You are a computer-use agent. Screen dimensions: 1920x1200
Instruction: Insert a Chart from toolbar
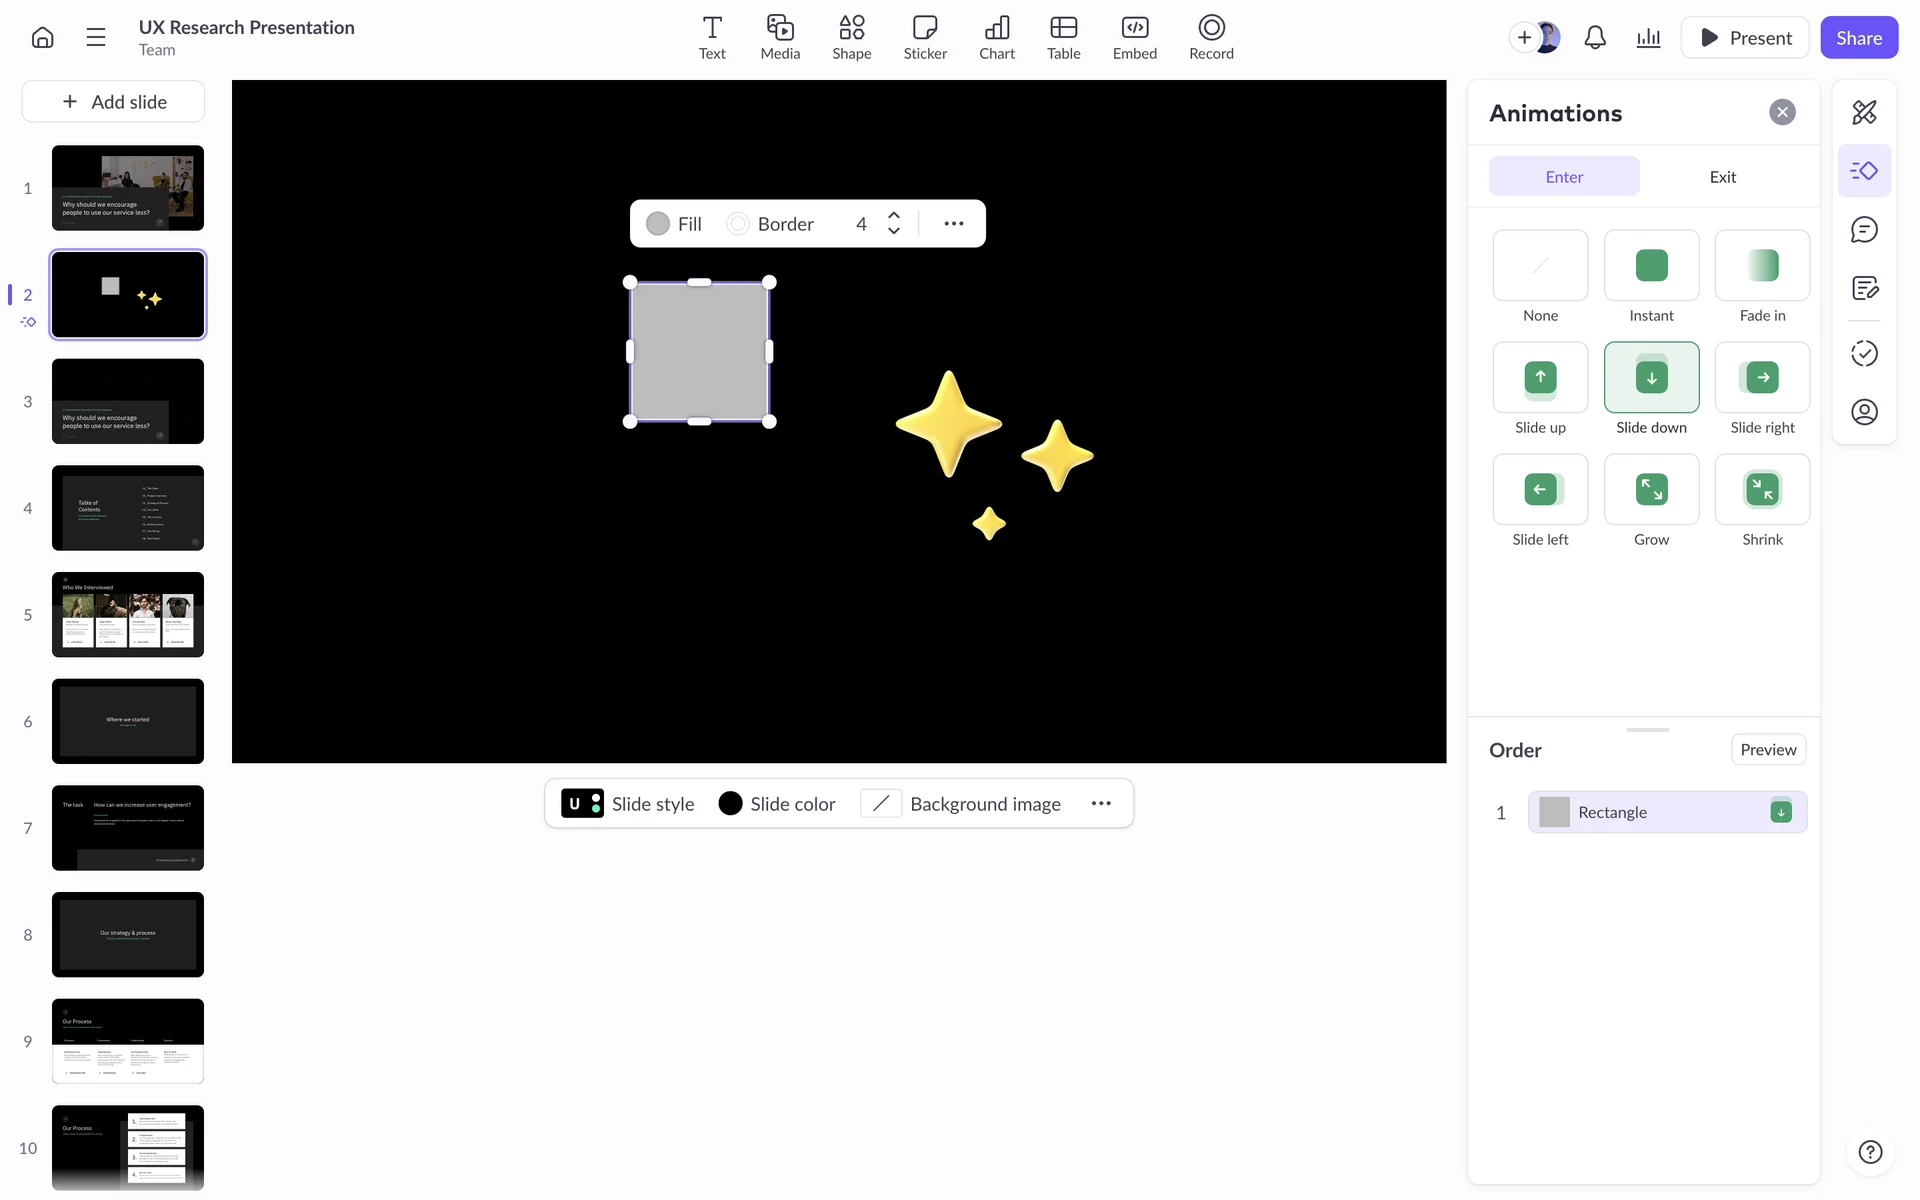[996, 38]
